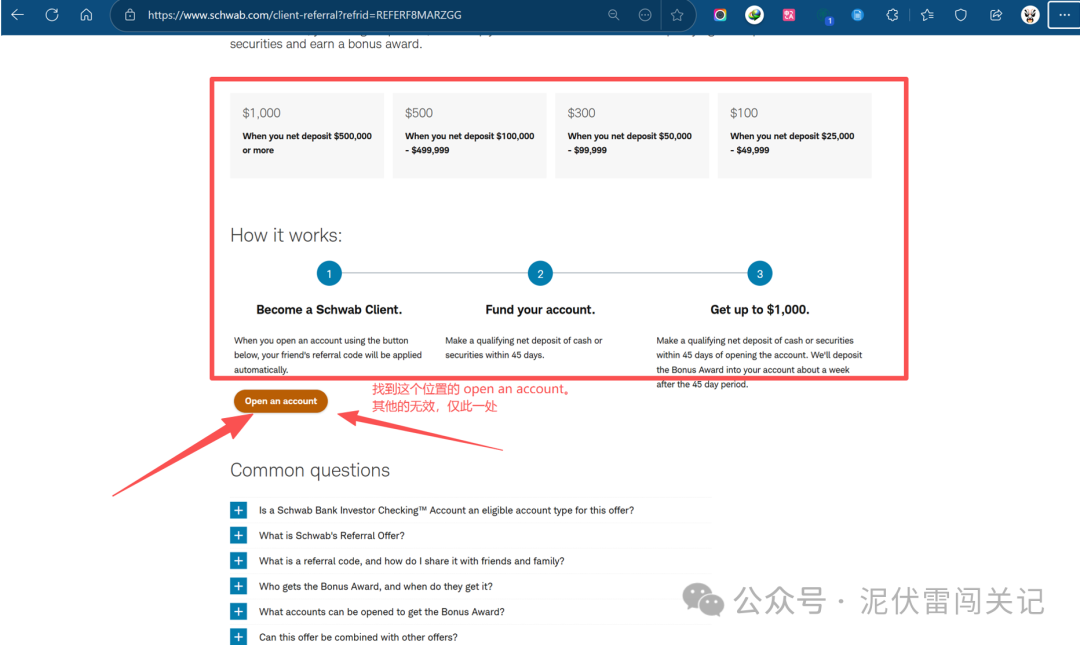Reload the Schwab referral page
Image resolution: width=1080 pixels, height=645 pixels.
(x=52, y=14)
